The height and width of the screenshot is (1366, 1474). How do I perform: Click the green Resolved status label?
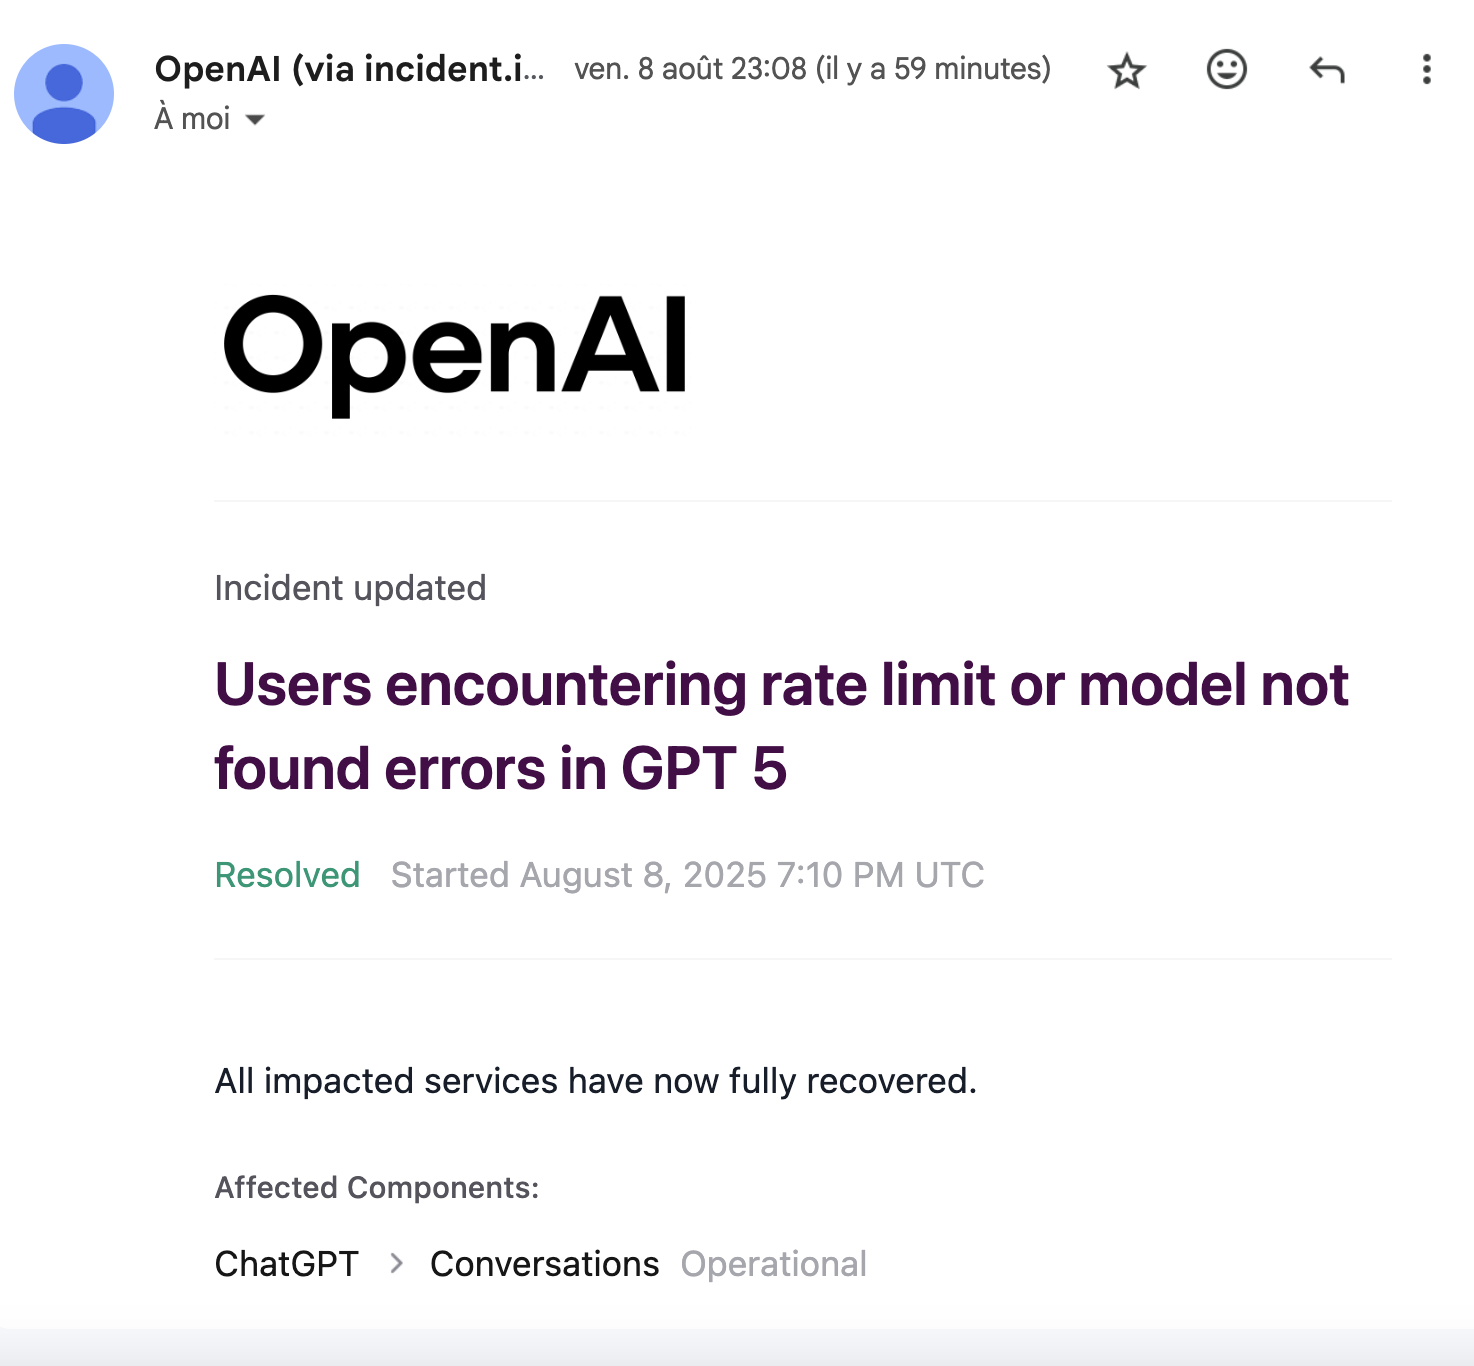tap(287, 875)
